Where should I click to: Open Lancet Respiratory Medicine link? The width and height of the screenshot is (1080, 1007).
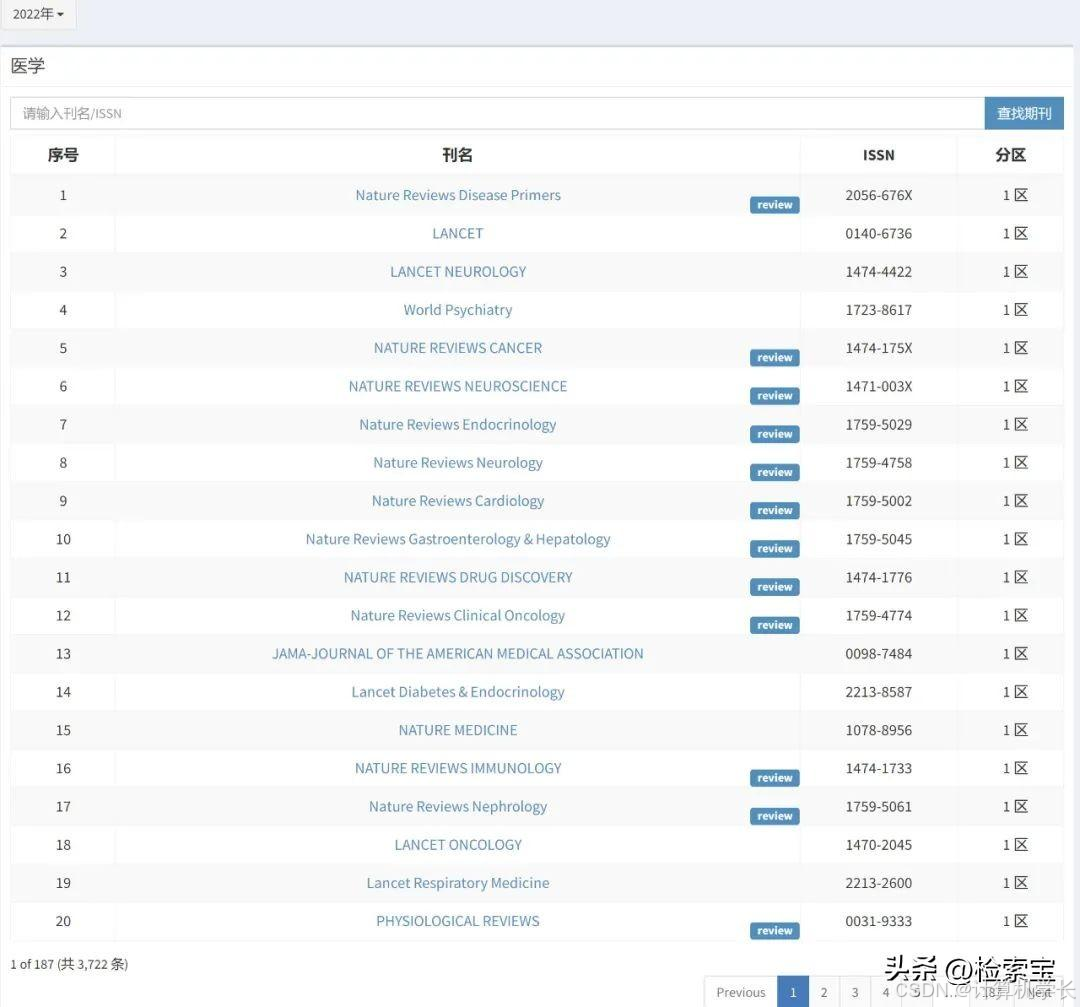[x=458, y=883]
